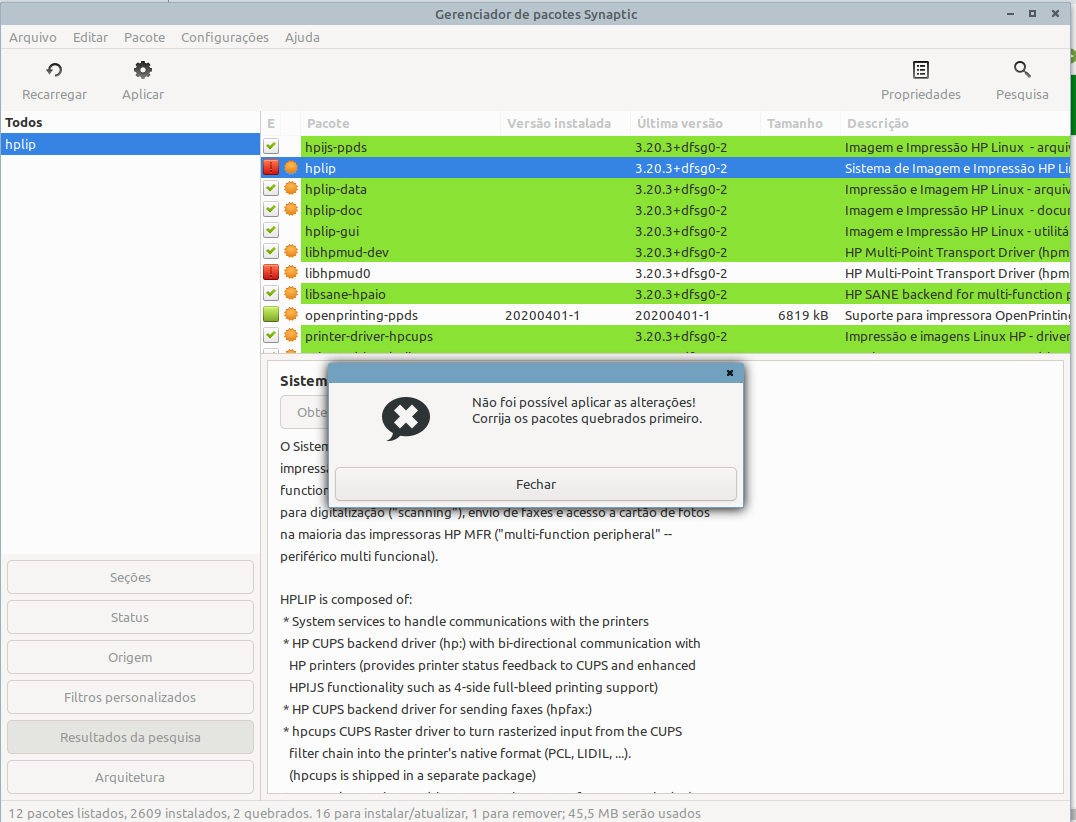Toggle the status checkbox for libhpmud-dev
This screenshot has height=822, width=1076.
click(x=271, y=252)
